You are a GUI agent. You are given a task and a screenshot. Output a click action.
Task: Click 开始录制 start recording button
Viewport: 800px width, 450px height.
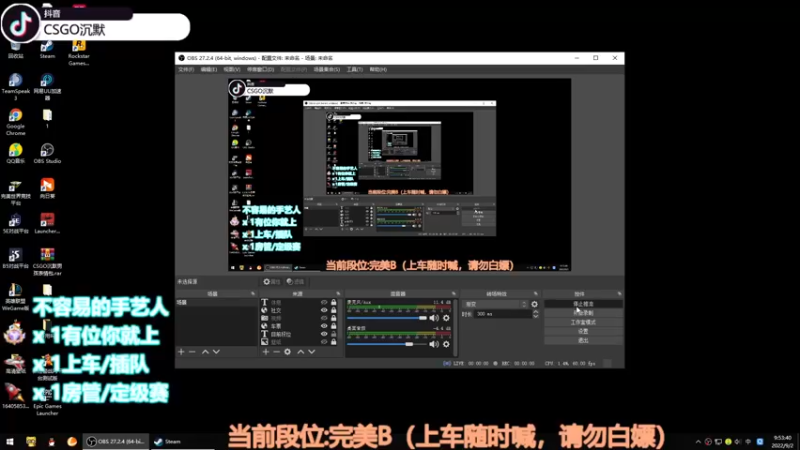pyautogui.click(x=583, y=313)
